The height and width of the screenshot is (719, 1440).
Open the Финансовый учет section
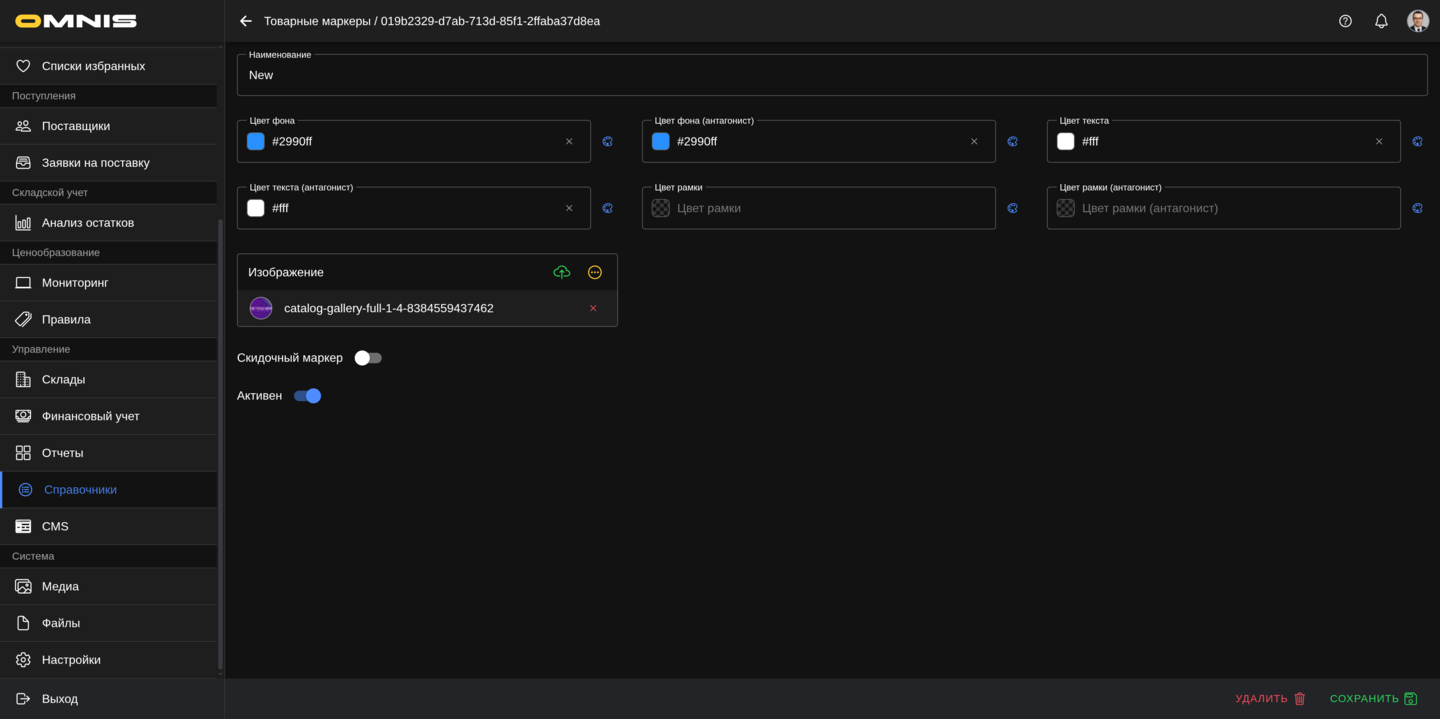[90, 416]
